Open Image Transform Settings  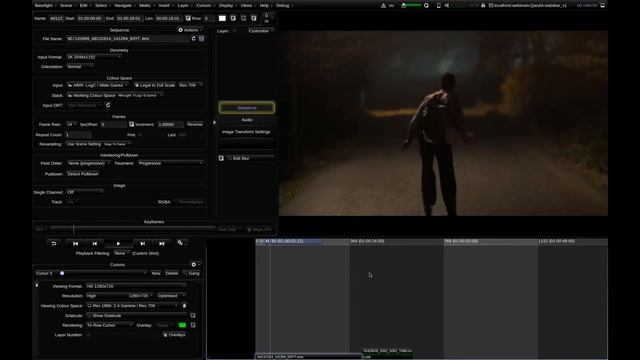[x=246, y=132]
